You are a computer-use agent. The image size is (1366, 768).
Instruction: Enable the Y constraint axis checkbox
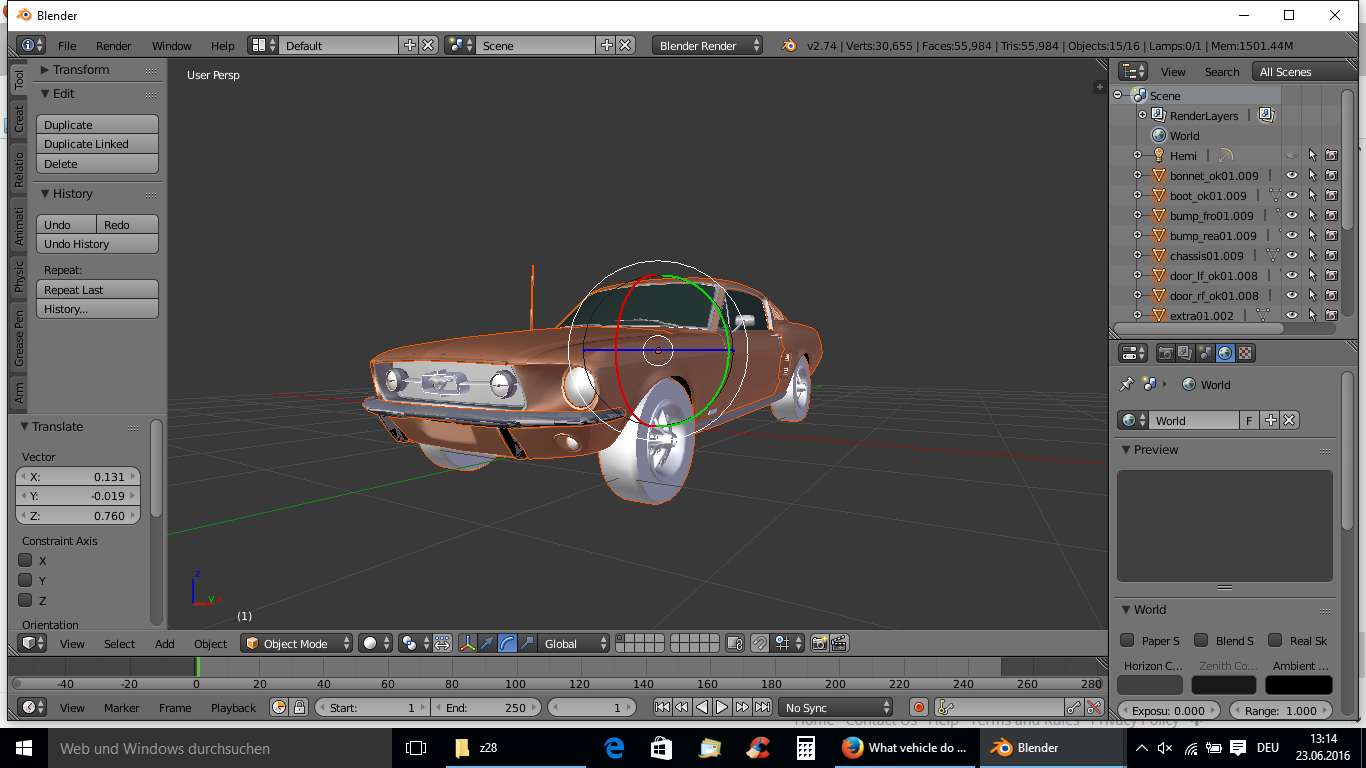pyautogui.click(x=26, y=580)
